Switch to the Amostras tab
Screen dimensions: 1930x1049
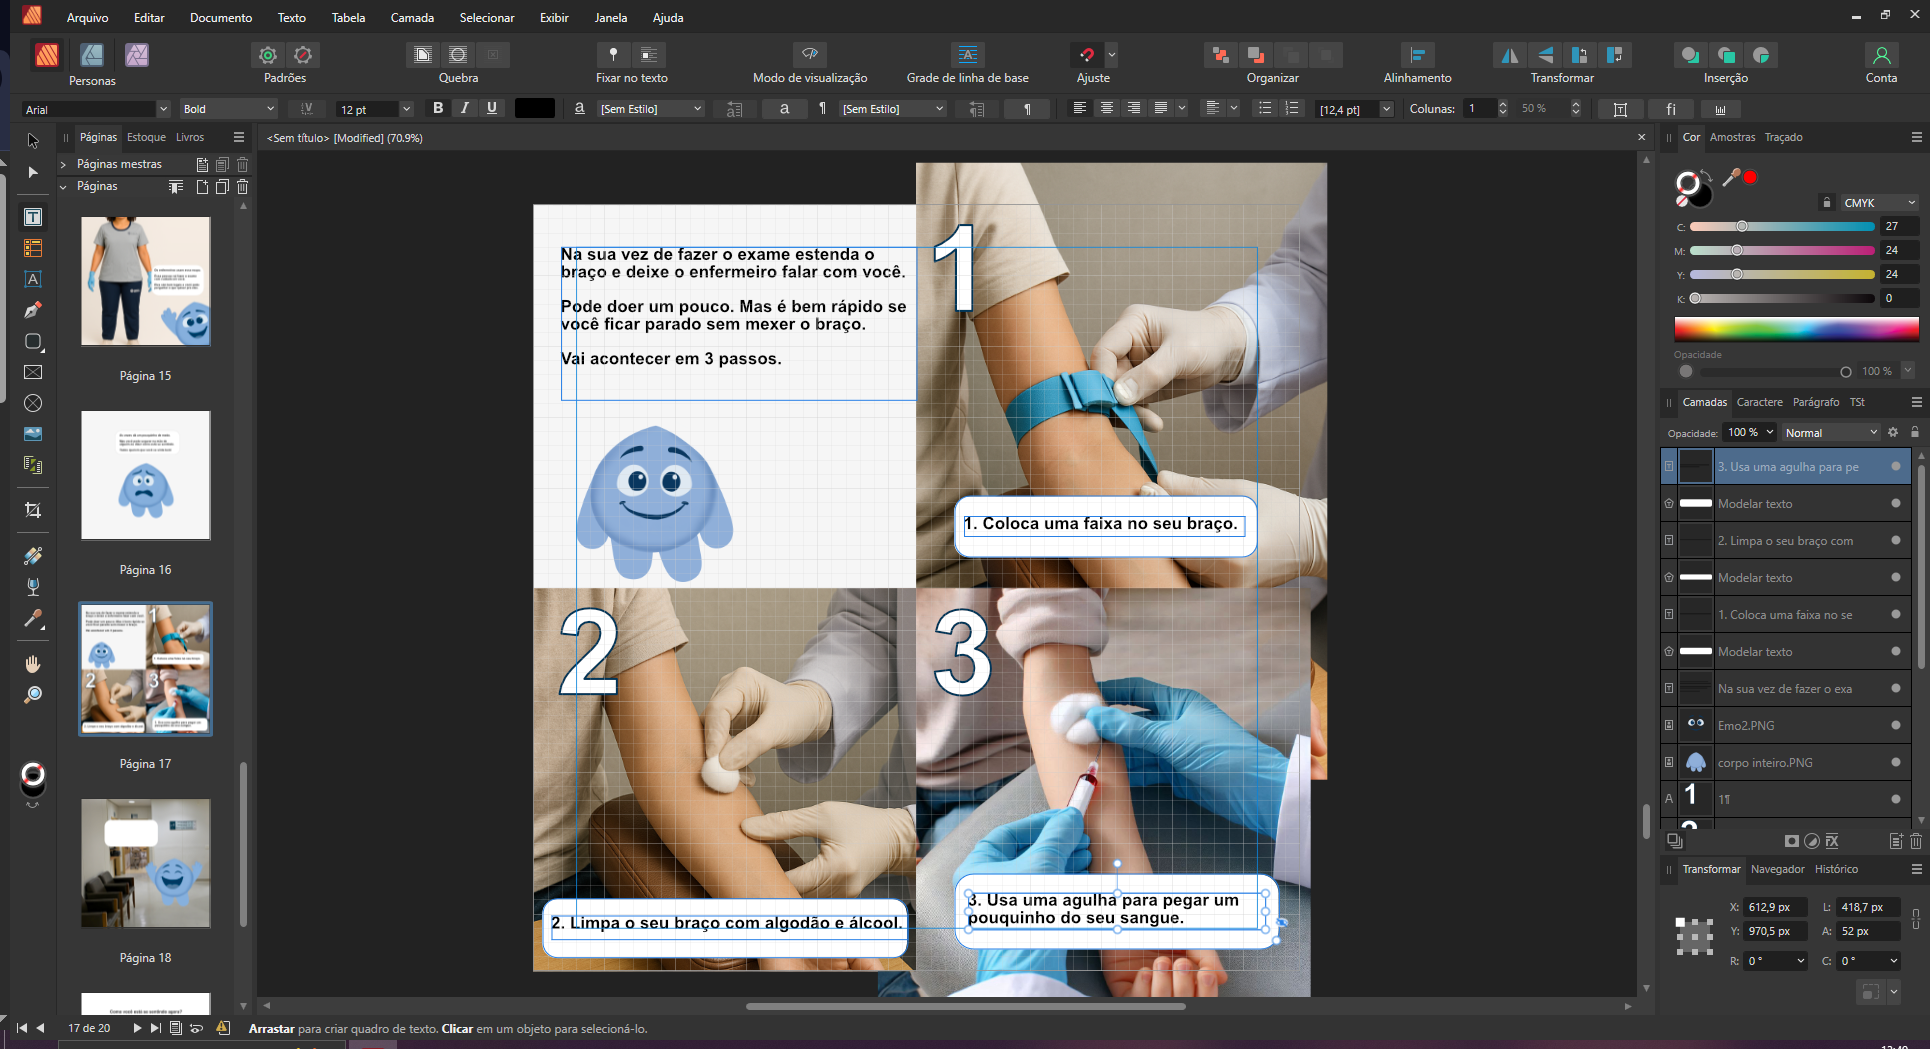[1732, 137]
